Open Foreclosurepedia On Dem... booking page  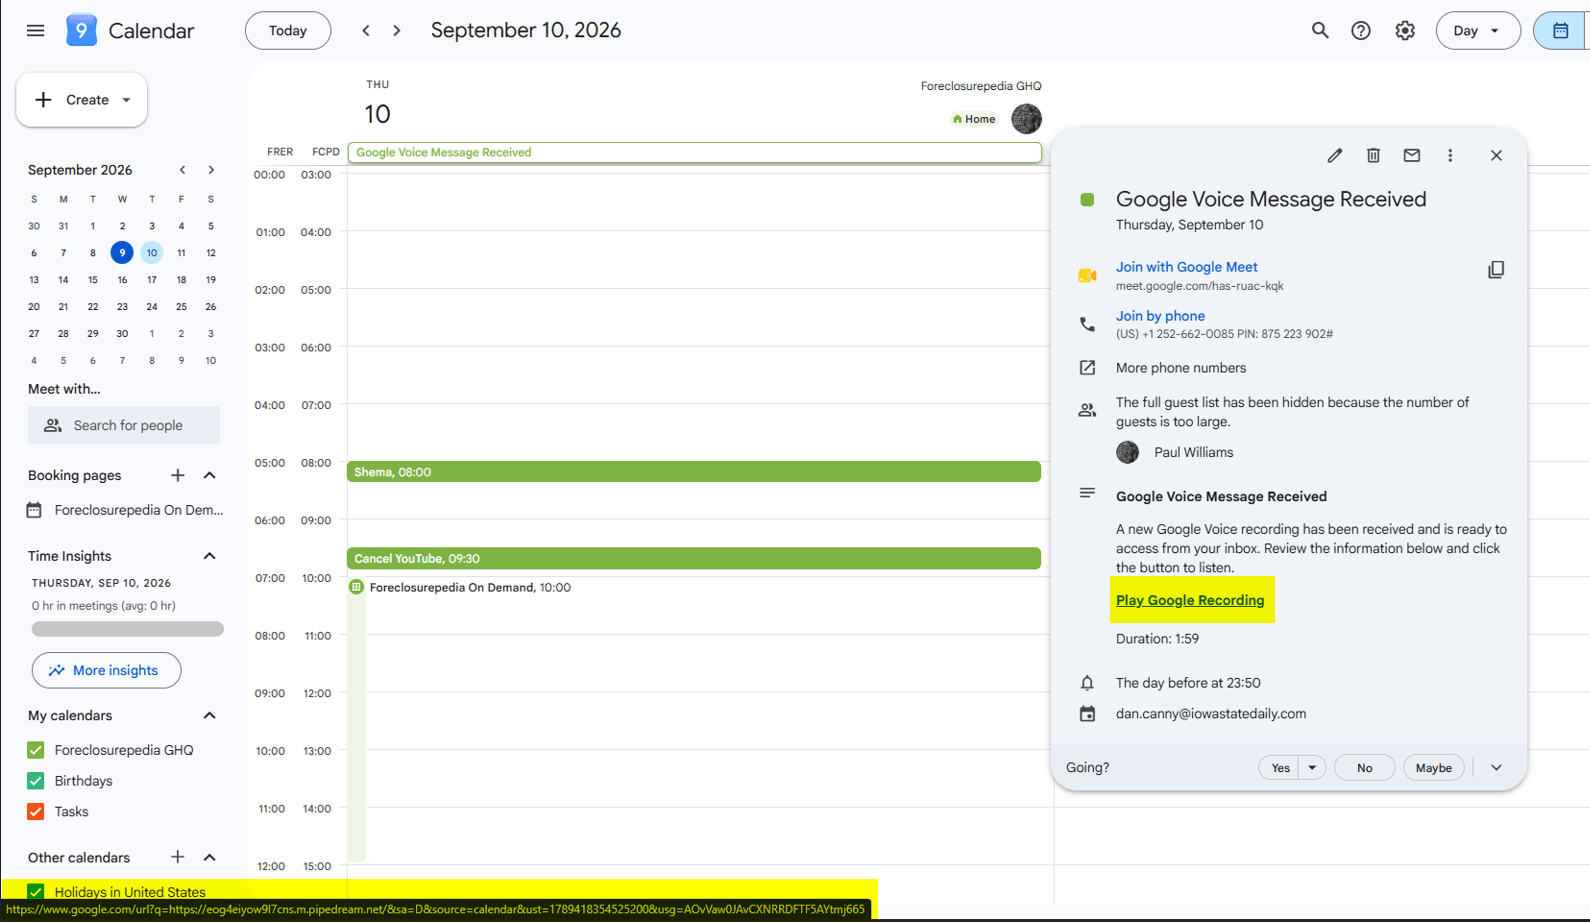click(x=139, y=510)
